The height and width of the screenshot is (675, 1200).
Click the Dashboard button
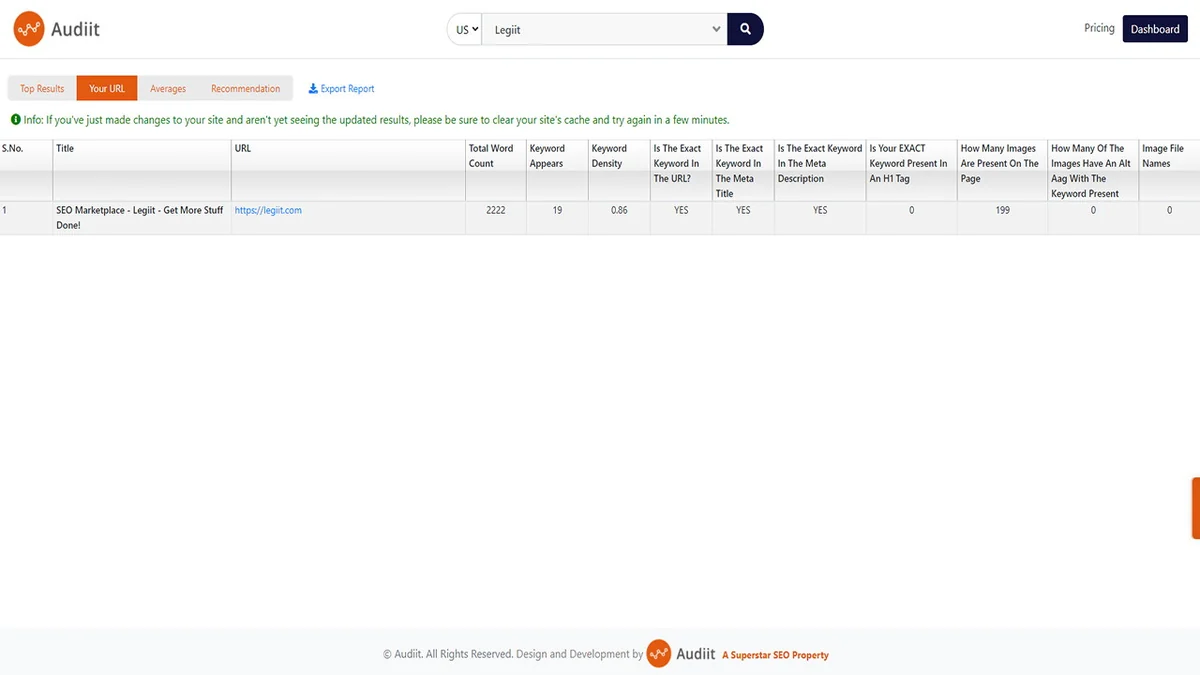[x=1155, y=29]
